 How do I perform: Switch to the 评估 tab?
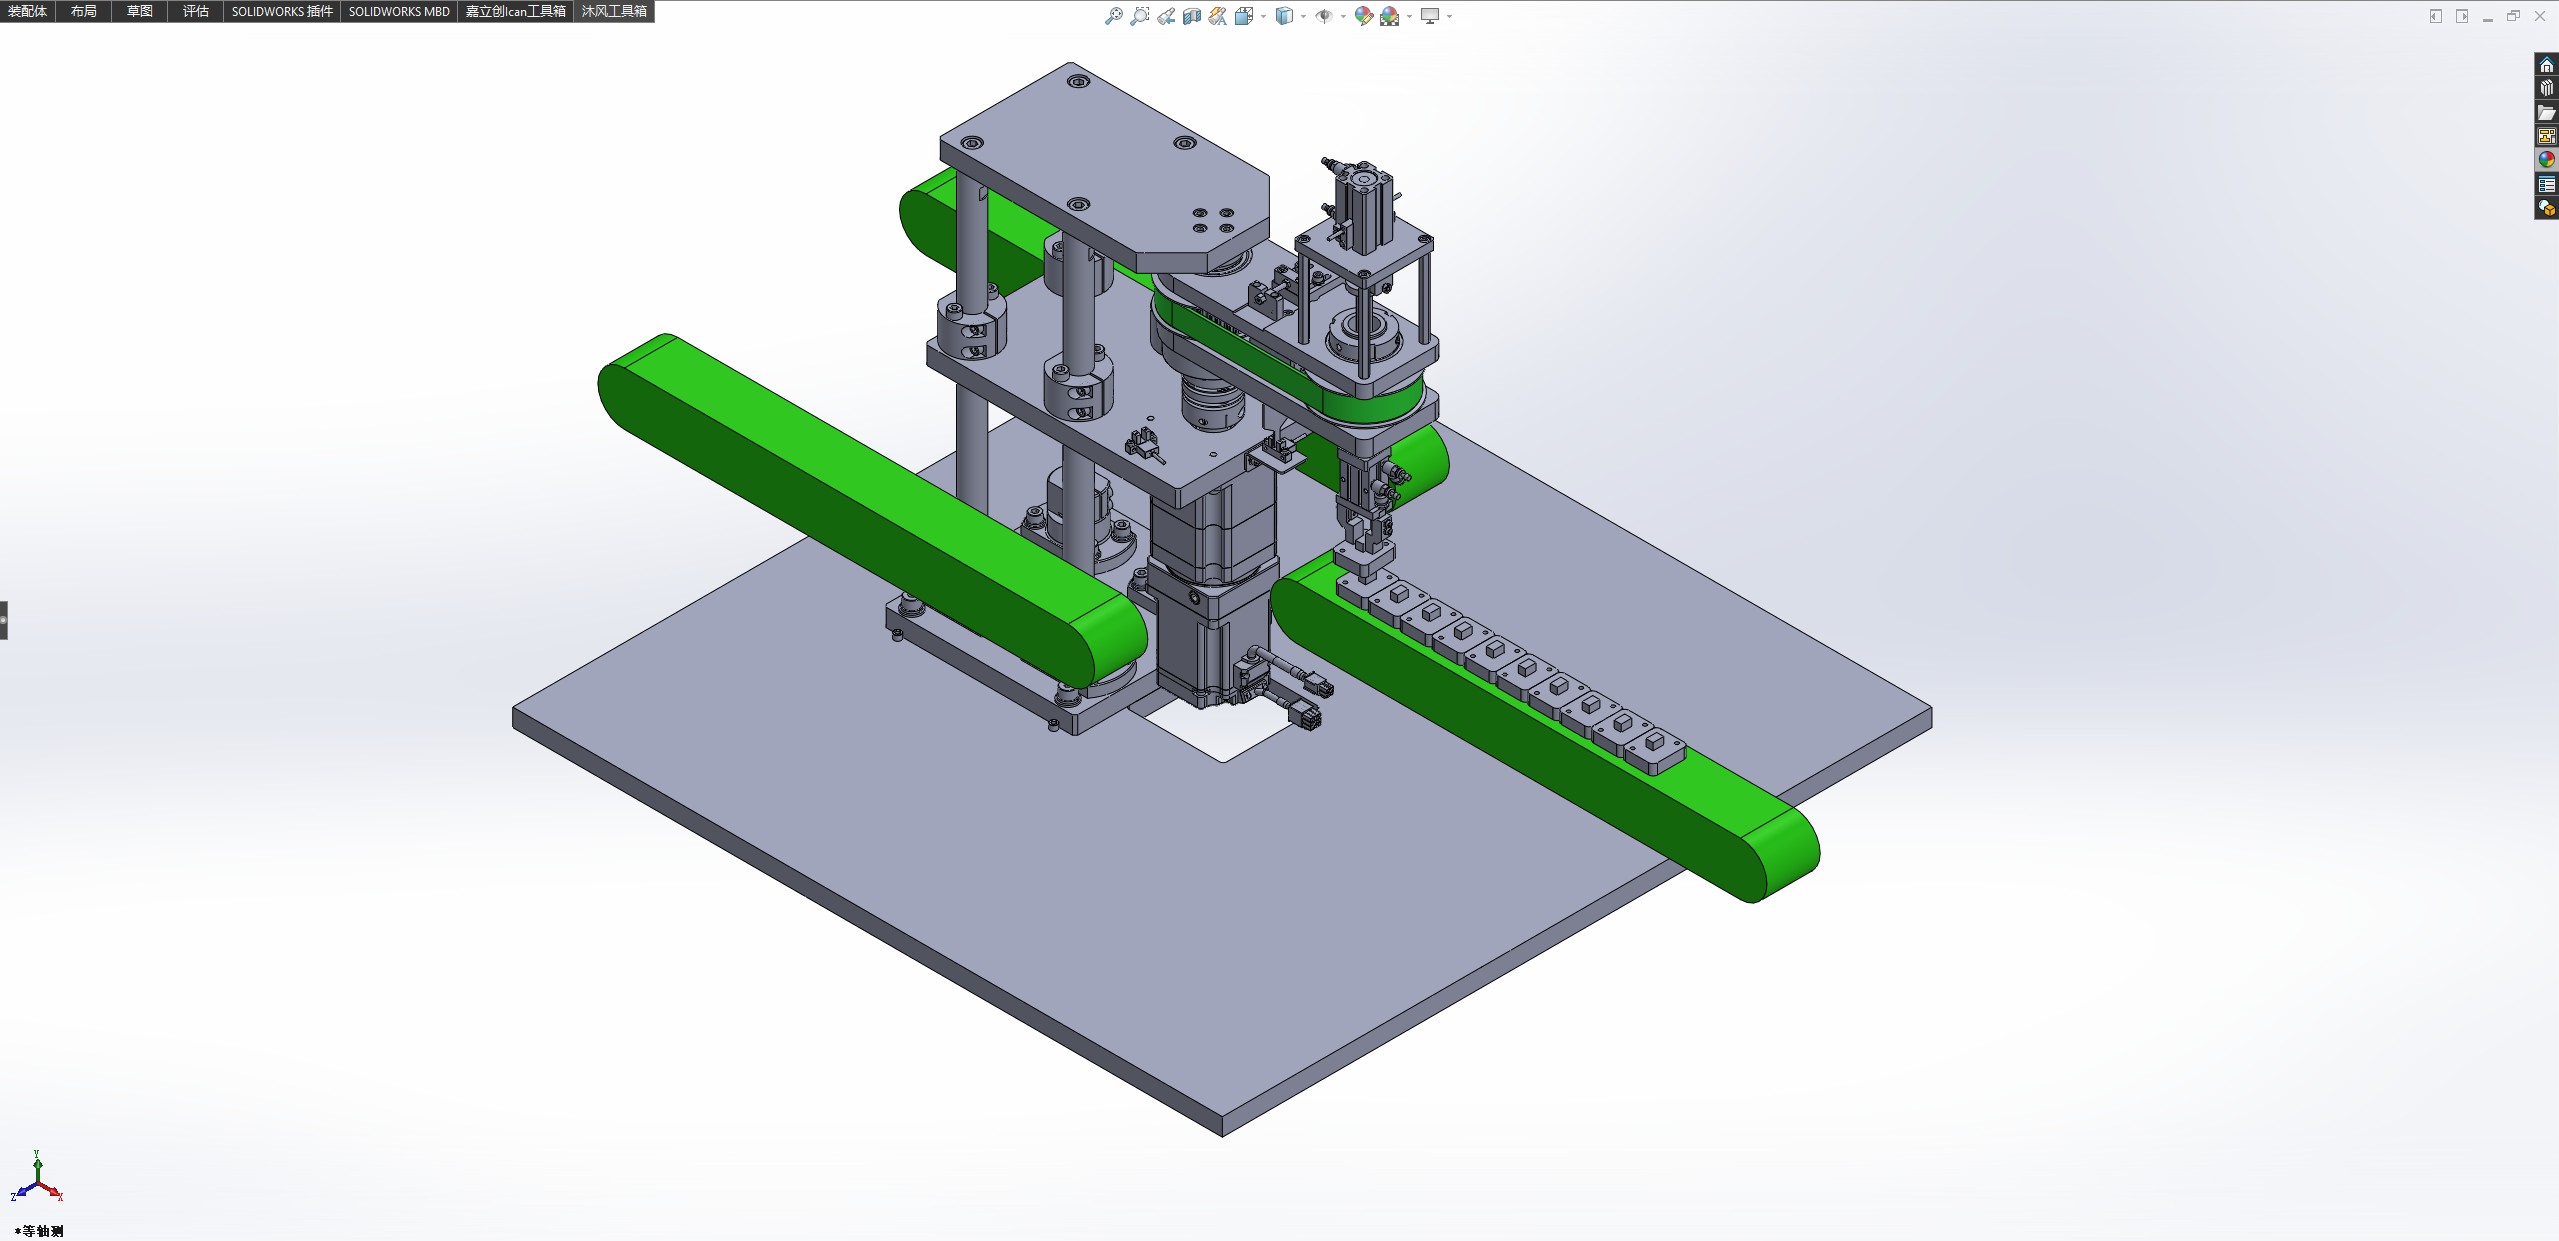click(x=196, y=11)
